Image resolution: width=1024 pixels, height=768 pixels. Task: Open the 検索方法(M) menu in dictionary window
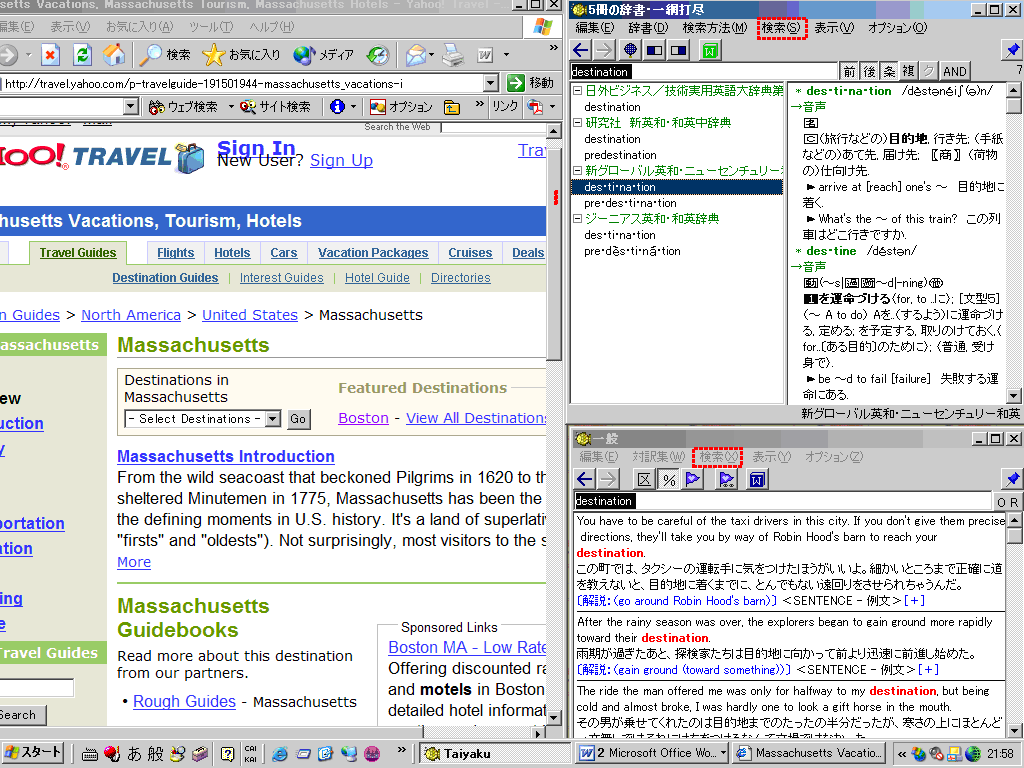point(714,28)
